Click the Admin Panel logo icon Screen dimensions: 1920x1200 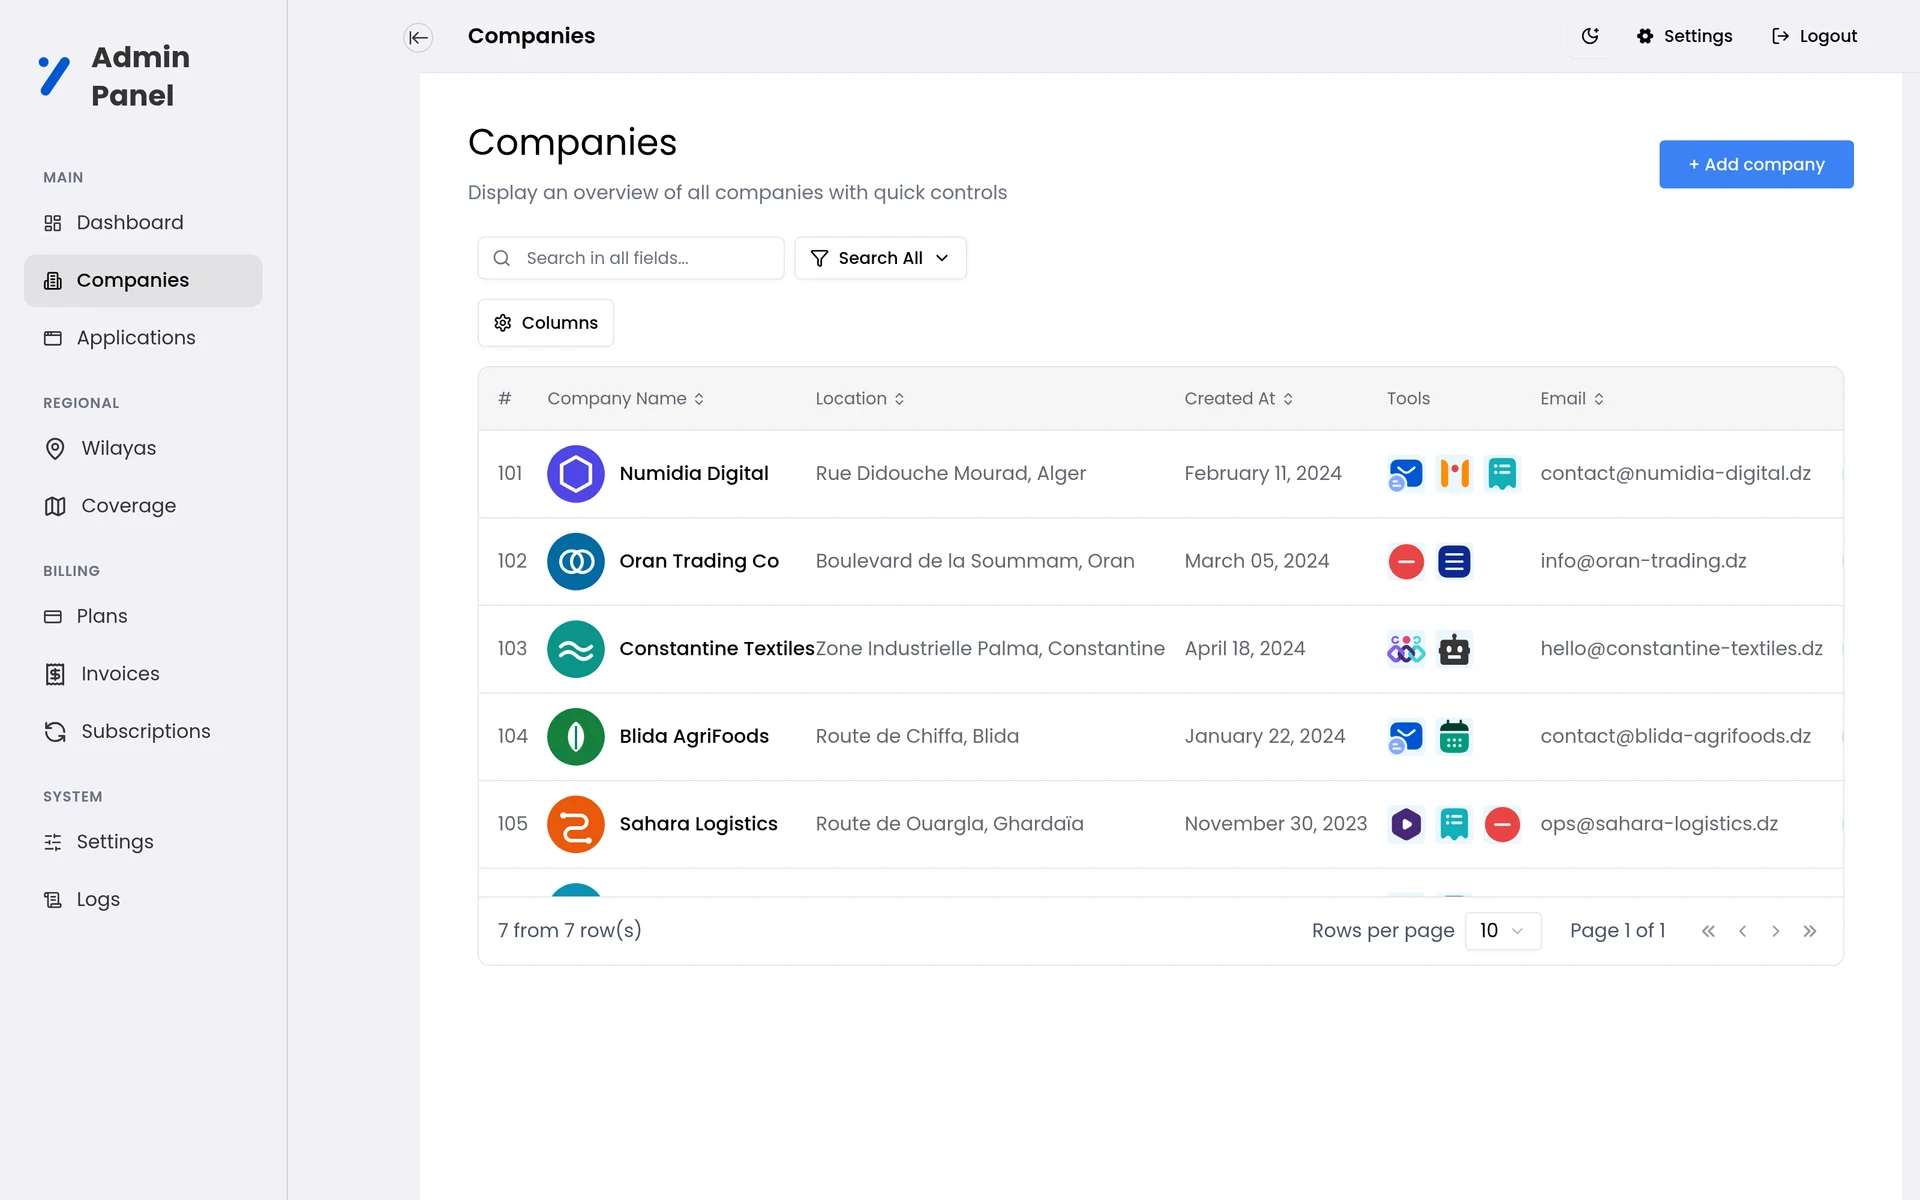[54, 76]
